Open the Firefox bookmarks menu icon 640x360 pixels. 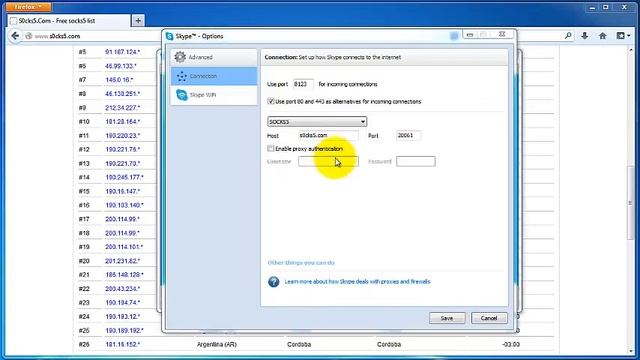pyautogui.click(x=623, y=36)
